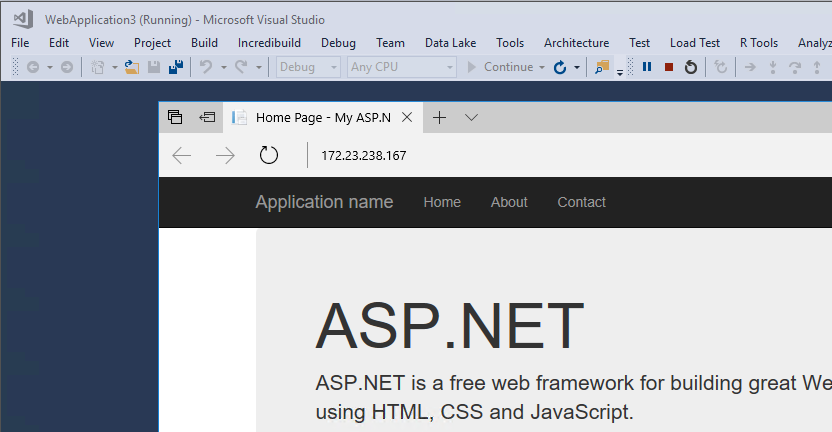Viewport: 832px width, 432px height.
Task: Open the Build menu
Action: (204, 43)
